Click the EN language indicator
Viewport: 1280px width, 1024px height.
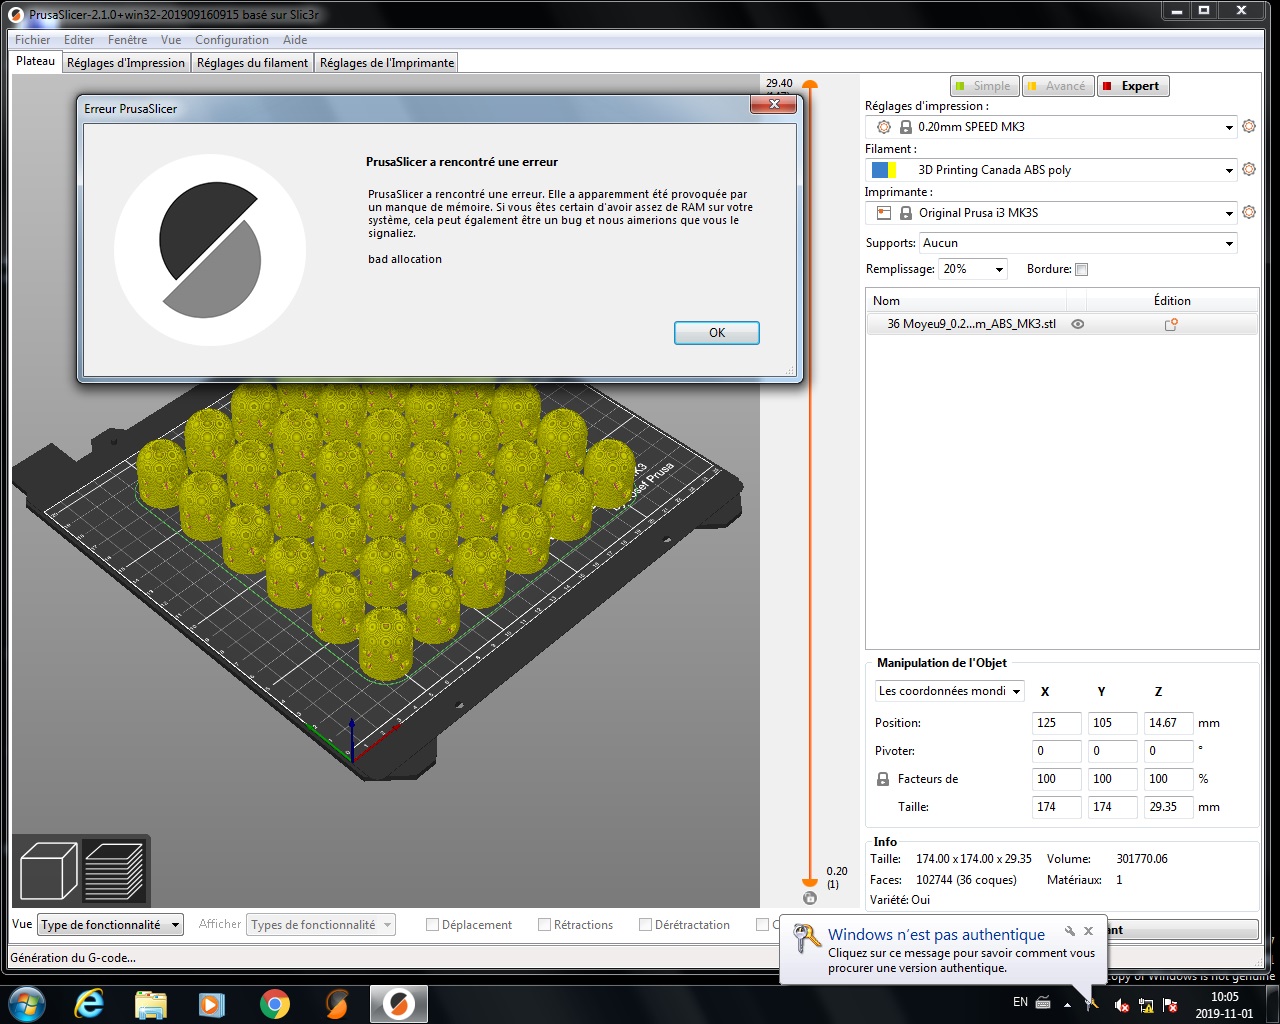[x=1020, y=1002]
